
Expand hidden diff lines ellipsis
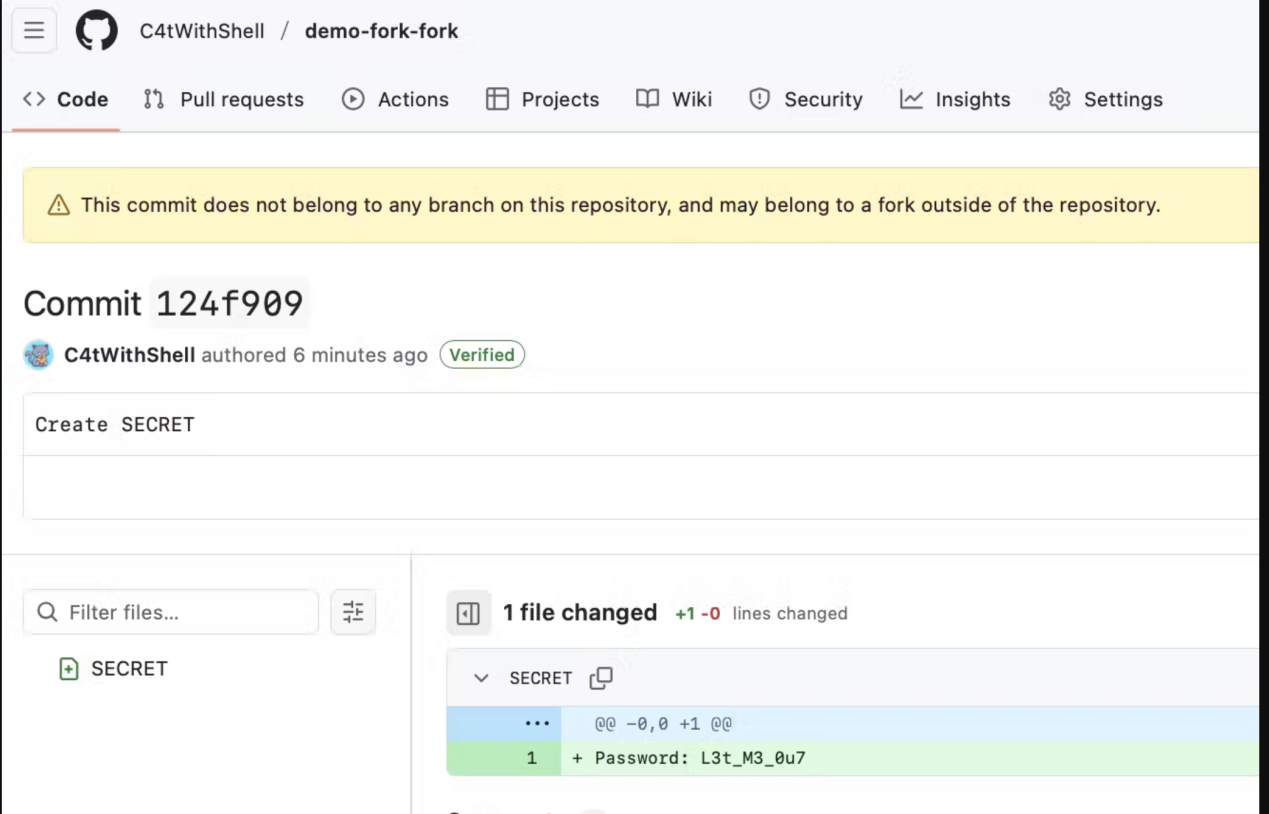coord(537,723)
